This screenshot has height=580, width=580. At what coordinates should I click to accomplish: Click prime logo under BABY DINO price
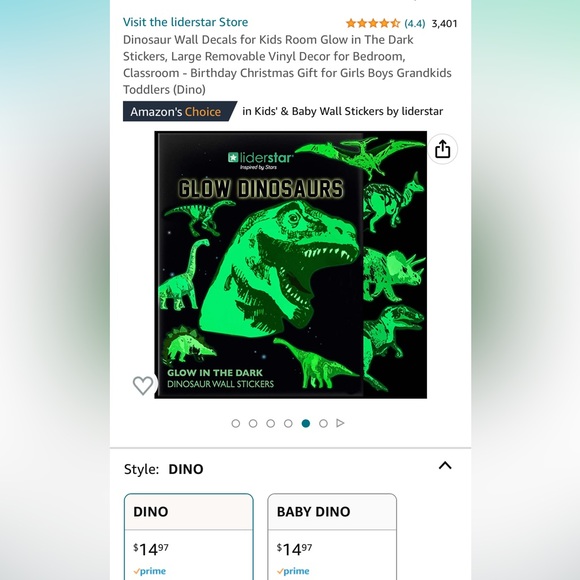tap(293, 571)
